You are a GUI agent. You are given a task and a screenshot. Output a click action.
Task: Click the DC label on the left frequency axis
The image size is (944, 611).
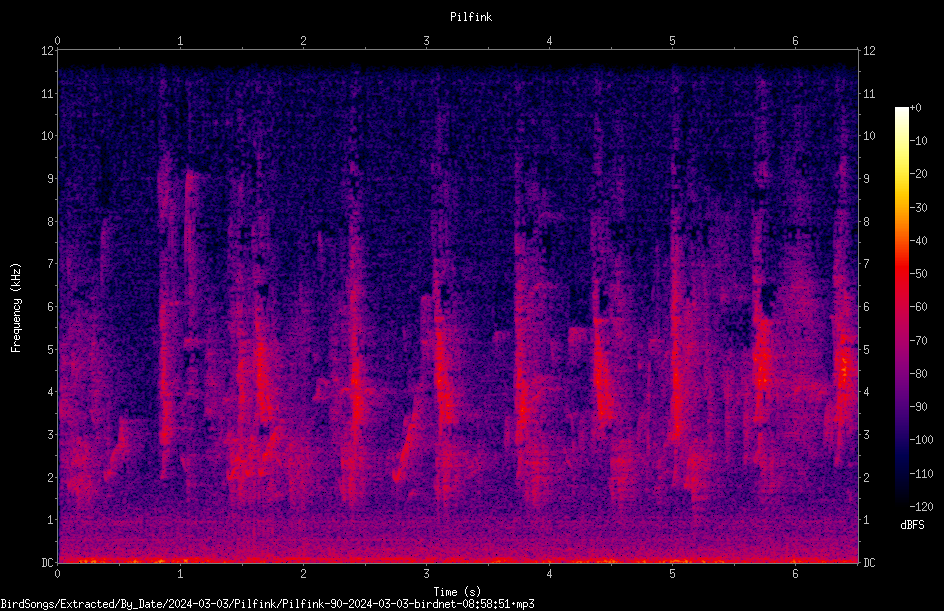coord(47,563)
